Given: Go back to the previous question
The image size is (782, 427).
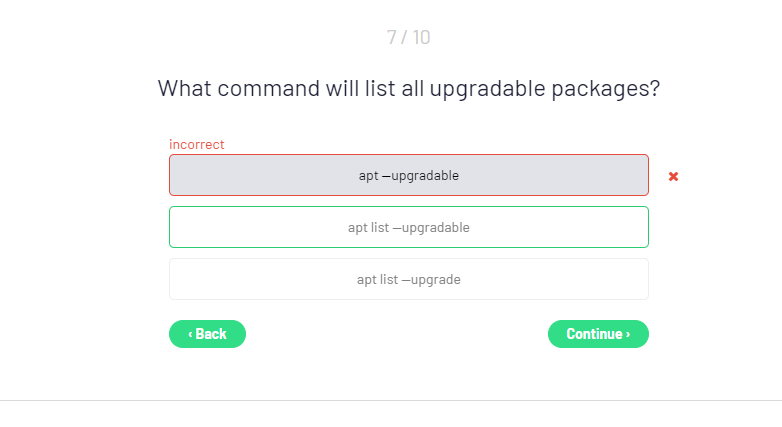Looking at the screenshot, I should coord(207,334).
